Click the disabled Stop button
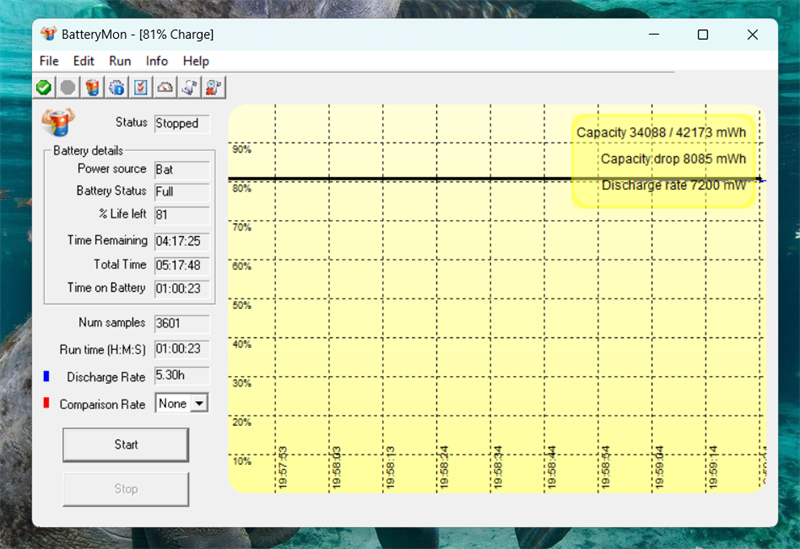 (126, 489)
